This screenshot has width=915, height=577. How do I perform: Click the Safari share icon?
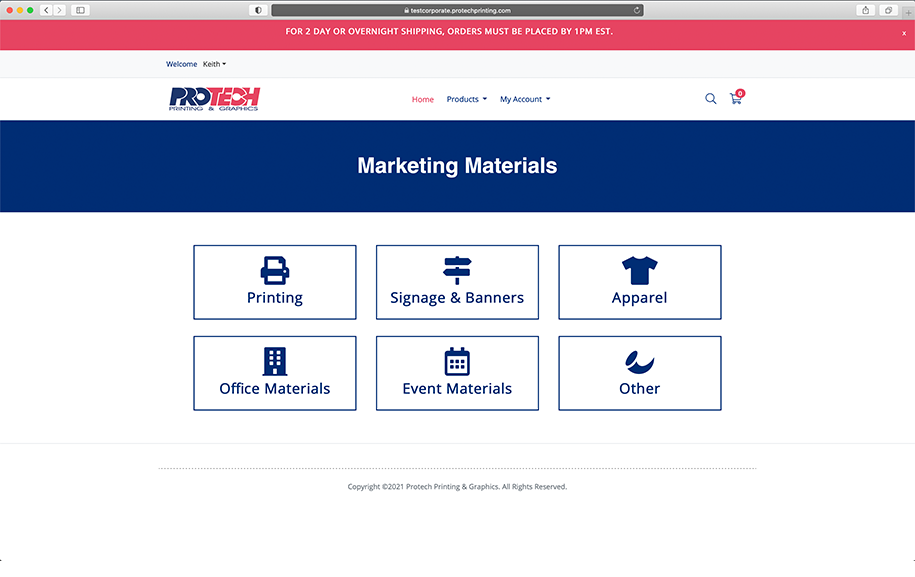(865, 10)
